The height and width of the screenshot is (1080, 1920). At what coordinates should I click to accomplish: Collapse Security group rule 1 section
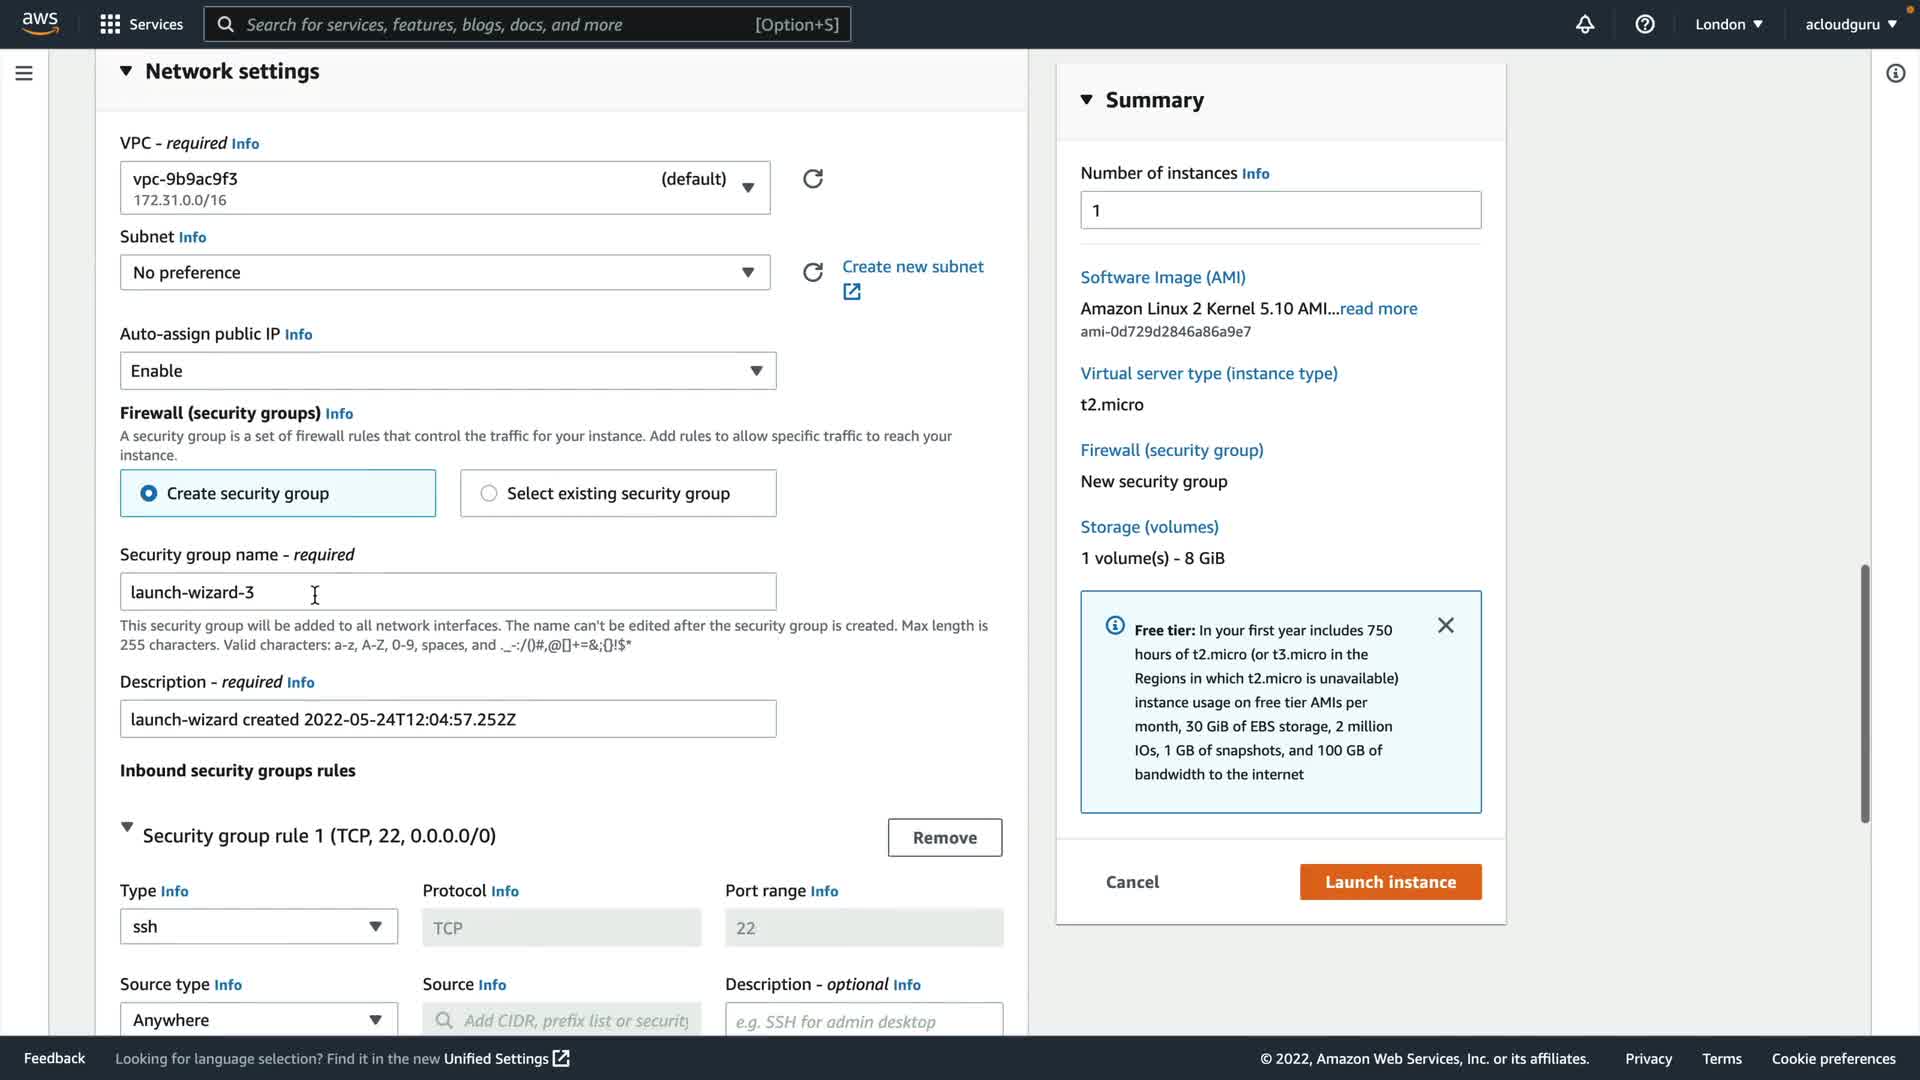tap(127, 827)
